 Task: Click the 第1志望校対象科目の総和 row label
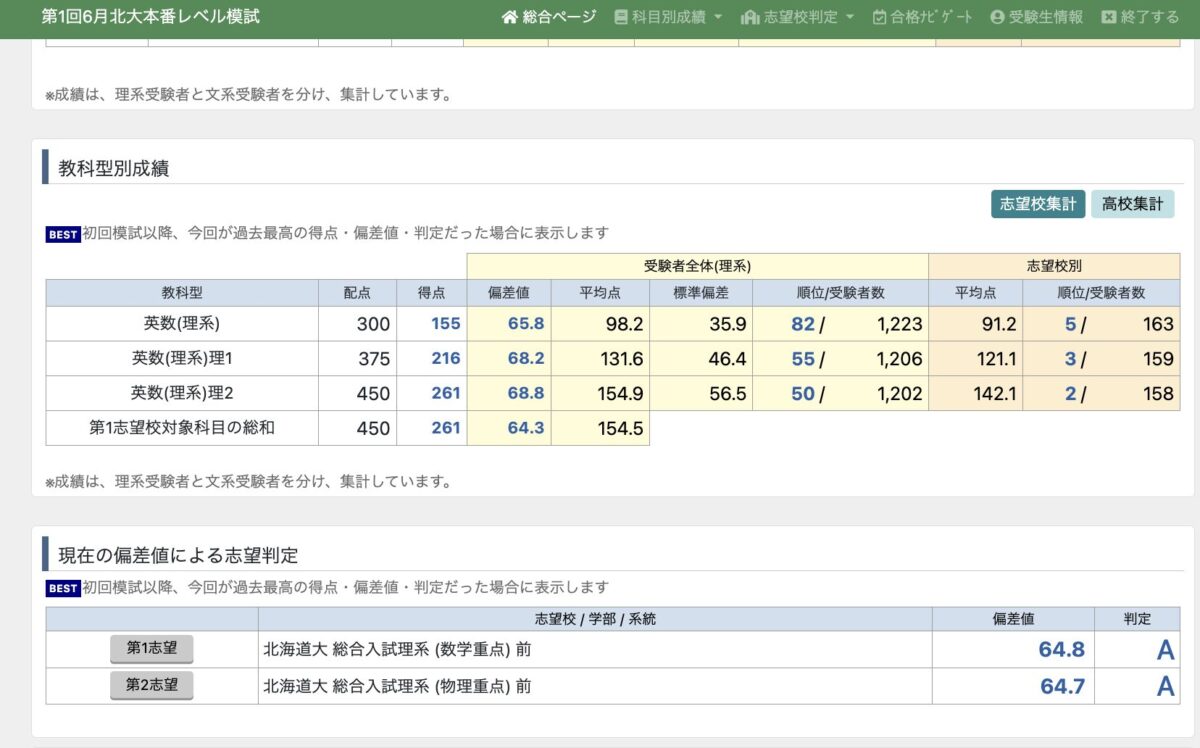coord(182,428)
